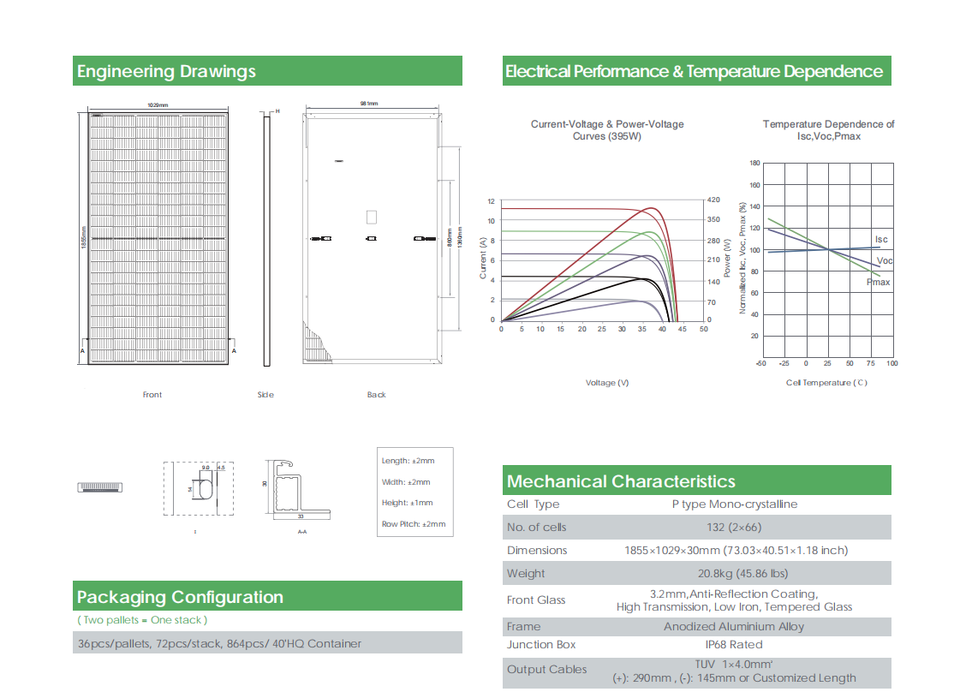Click the "Isc" curve label
This screenshot has width=960, height=698.
click(881, 239)
